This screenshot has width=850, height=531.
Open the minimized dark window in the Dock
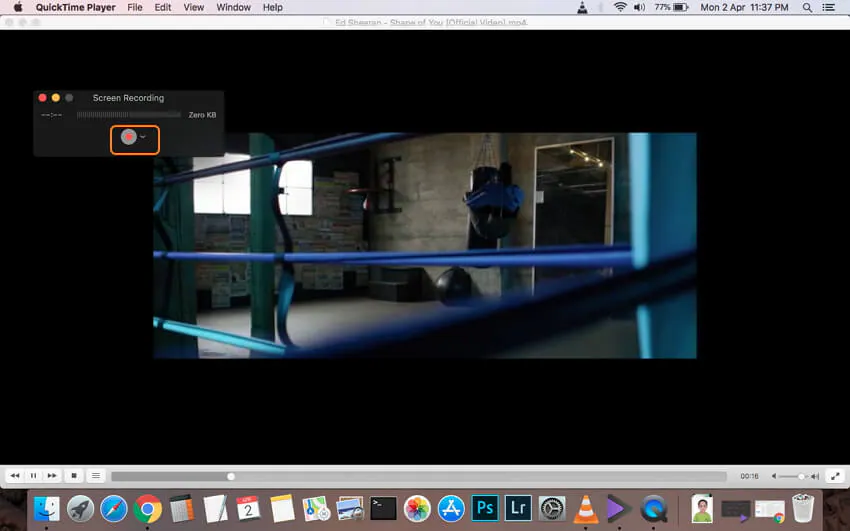(736, 511)
